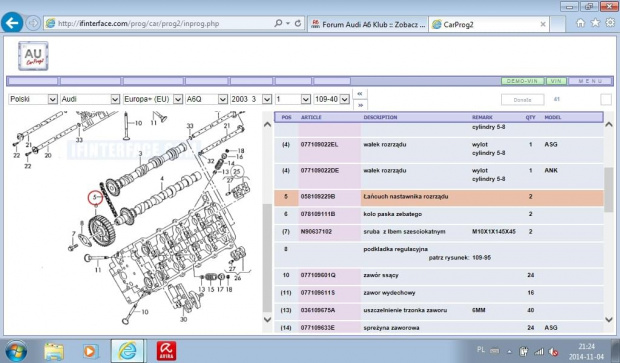Screen dimensions: 620x363
Task: Go to next diagram with » button
Action: (x=360, y=105)
